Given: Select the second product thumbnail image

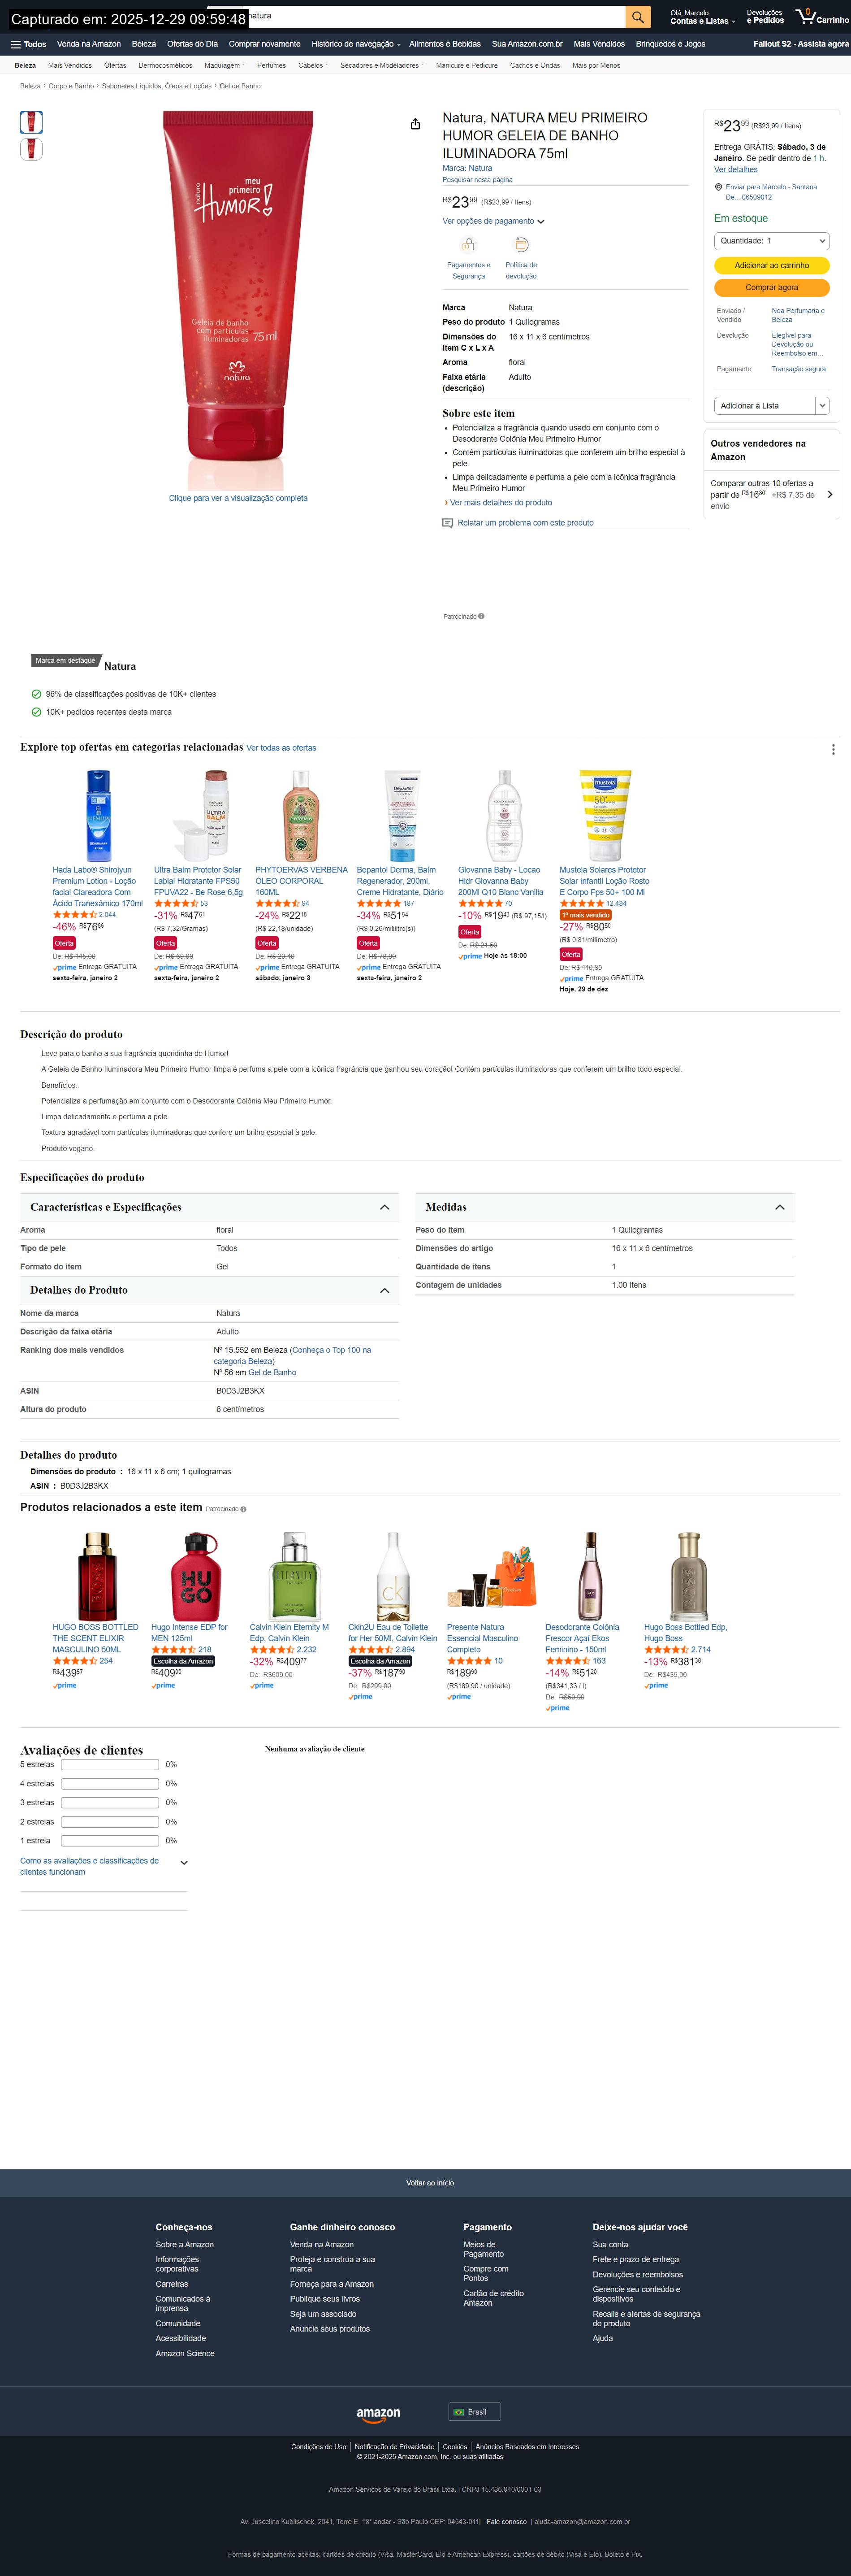Looking at the screenshot, I should point(31,149).
